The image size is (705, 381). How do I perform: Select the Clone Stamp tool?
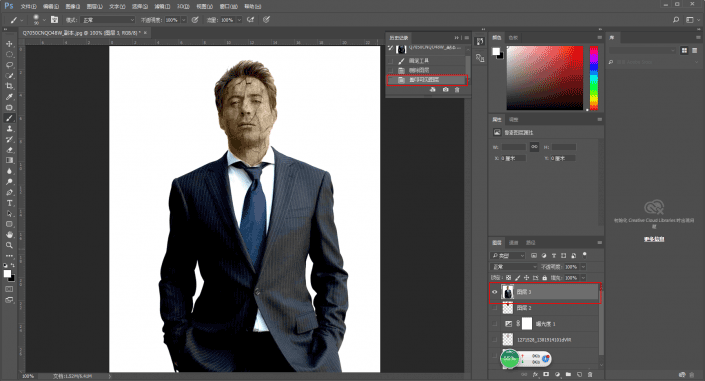click(x=9, y=129)
